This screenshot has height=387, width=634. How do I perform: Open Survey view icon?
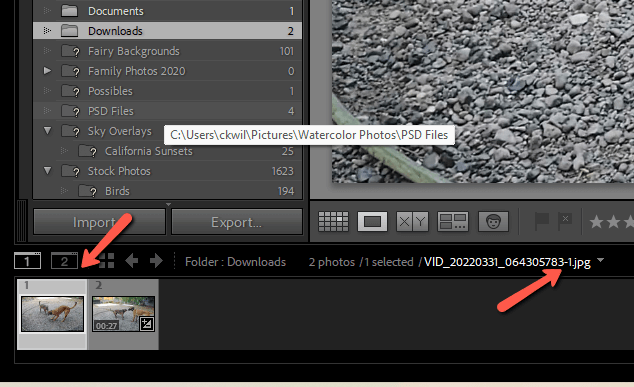pyautogui.click(x=453, y=222)
